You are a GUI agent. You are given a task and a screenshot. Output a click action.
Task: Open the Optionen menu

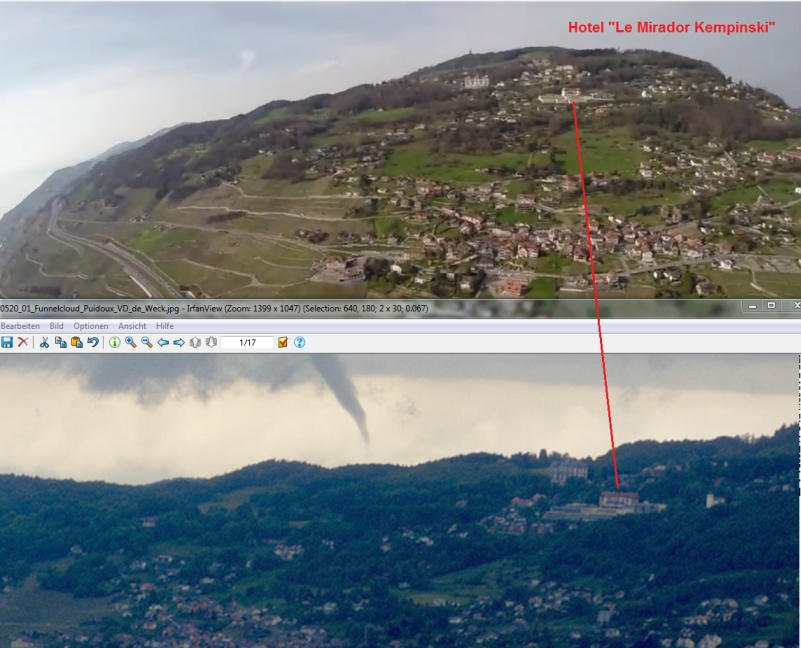(x=90, y=326)
